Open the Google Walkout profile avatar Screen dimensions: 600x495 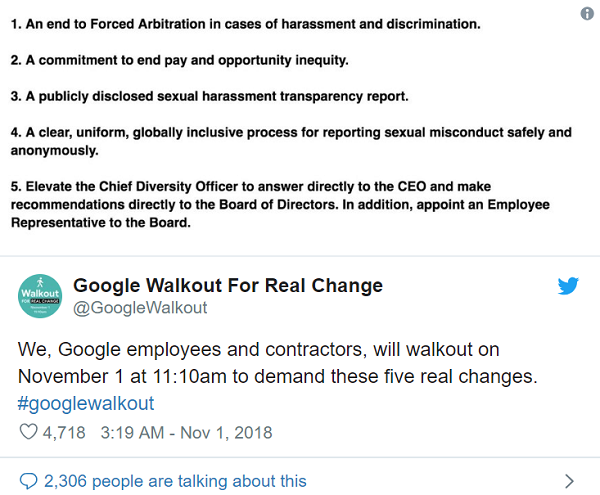coord(40,296)
